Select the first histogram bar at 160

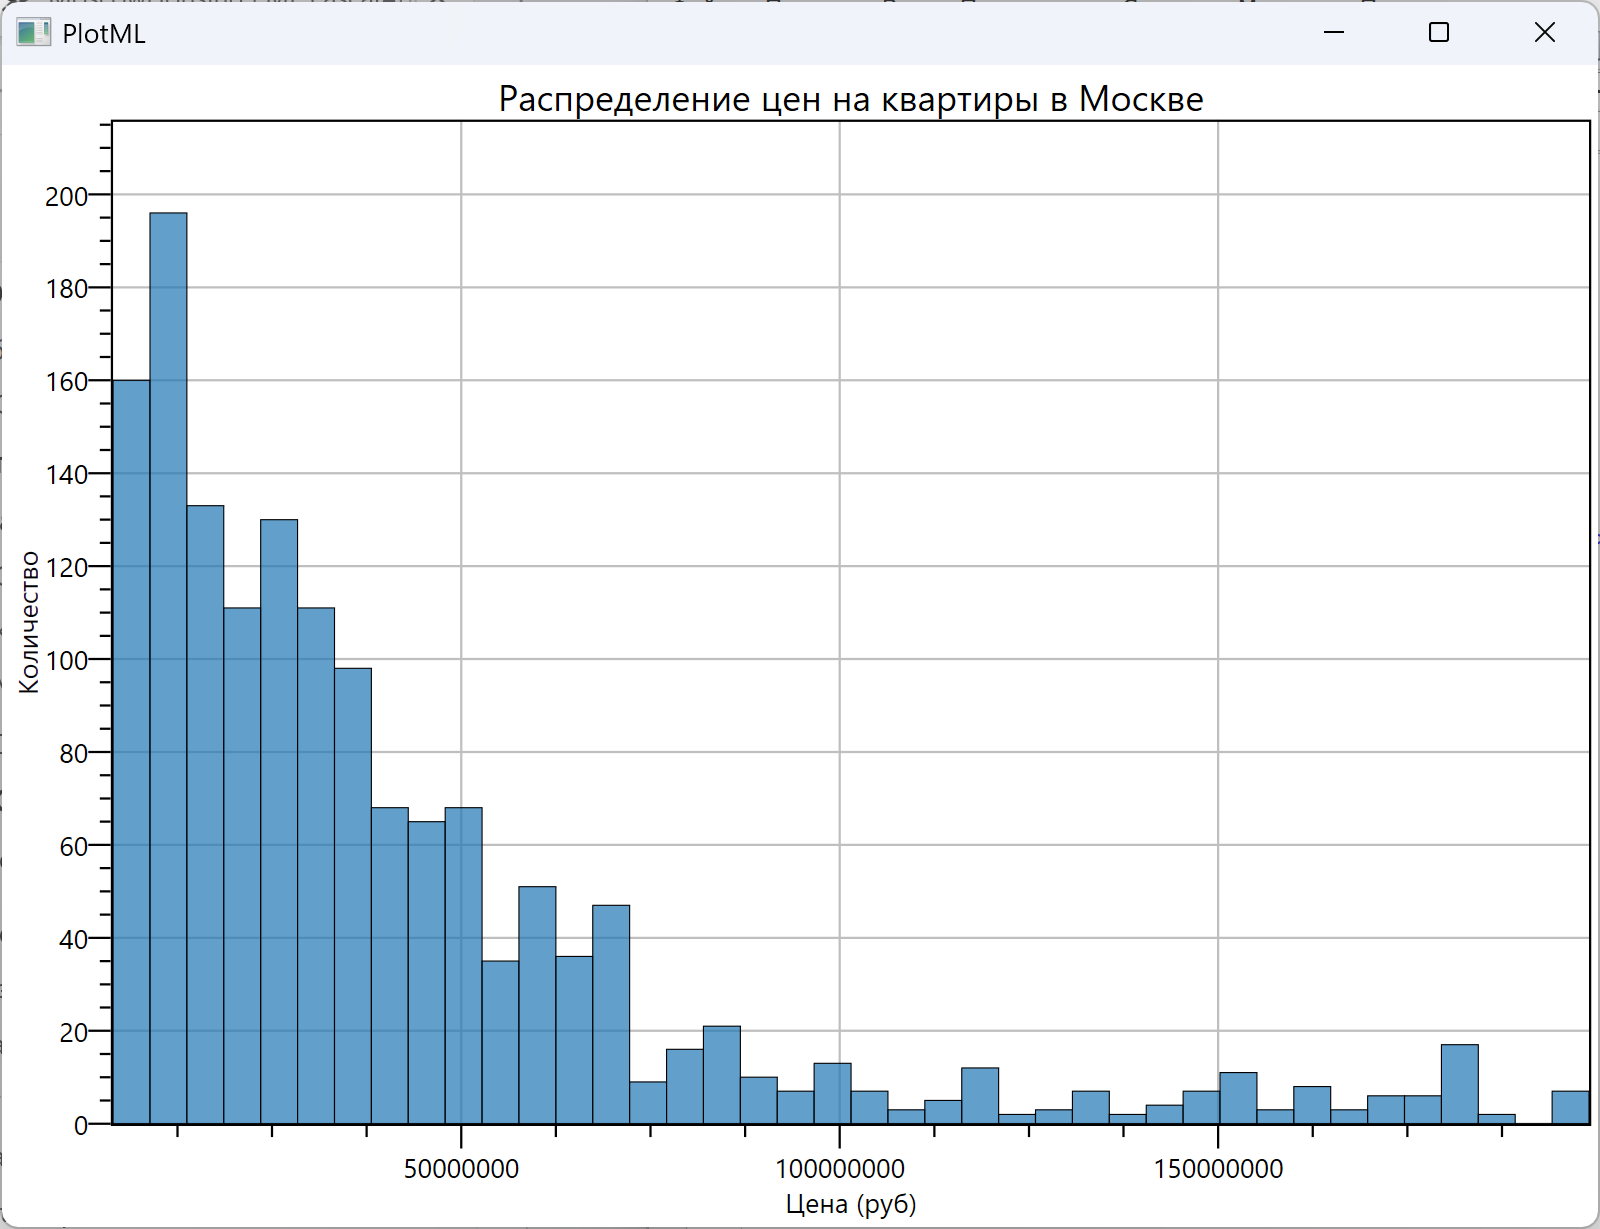pos(131,752)
